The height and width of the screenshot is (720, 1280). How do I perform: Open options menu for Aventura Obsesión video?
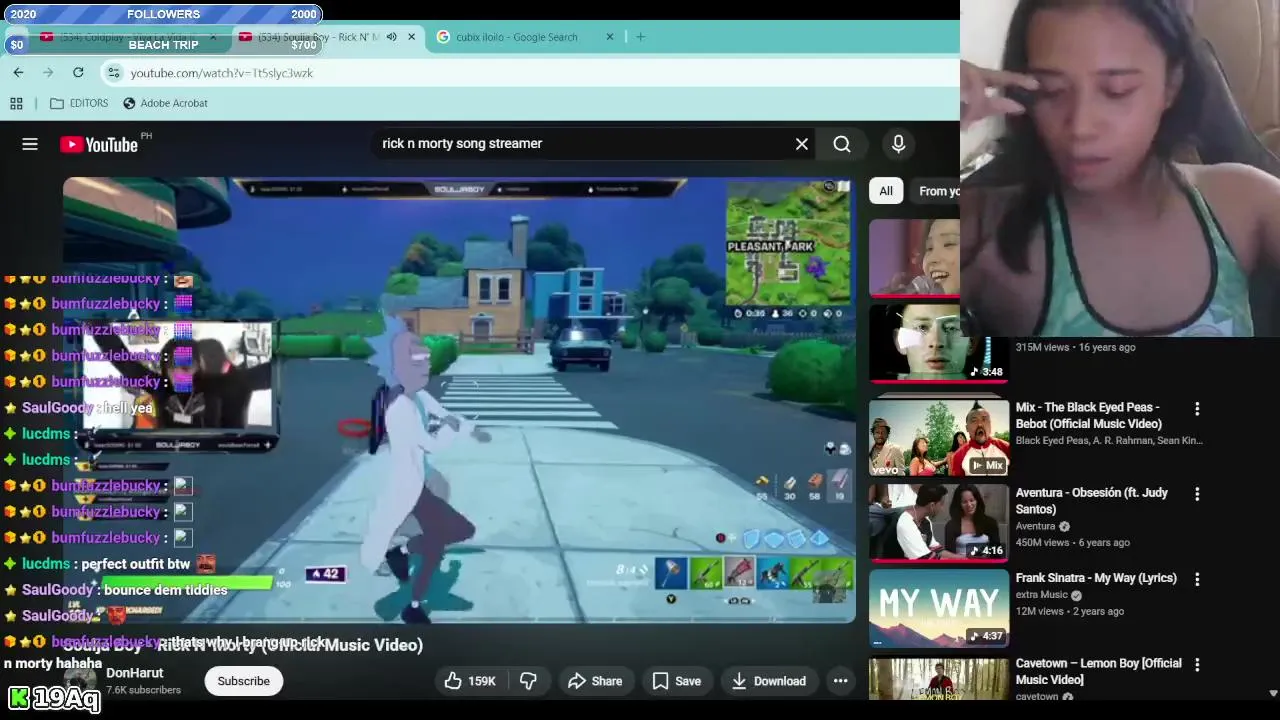click(1197, 494)
